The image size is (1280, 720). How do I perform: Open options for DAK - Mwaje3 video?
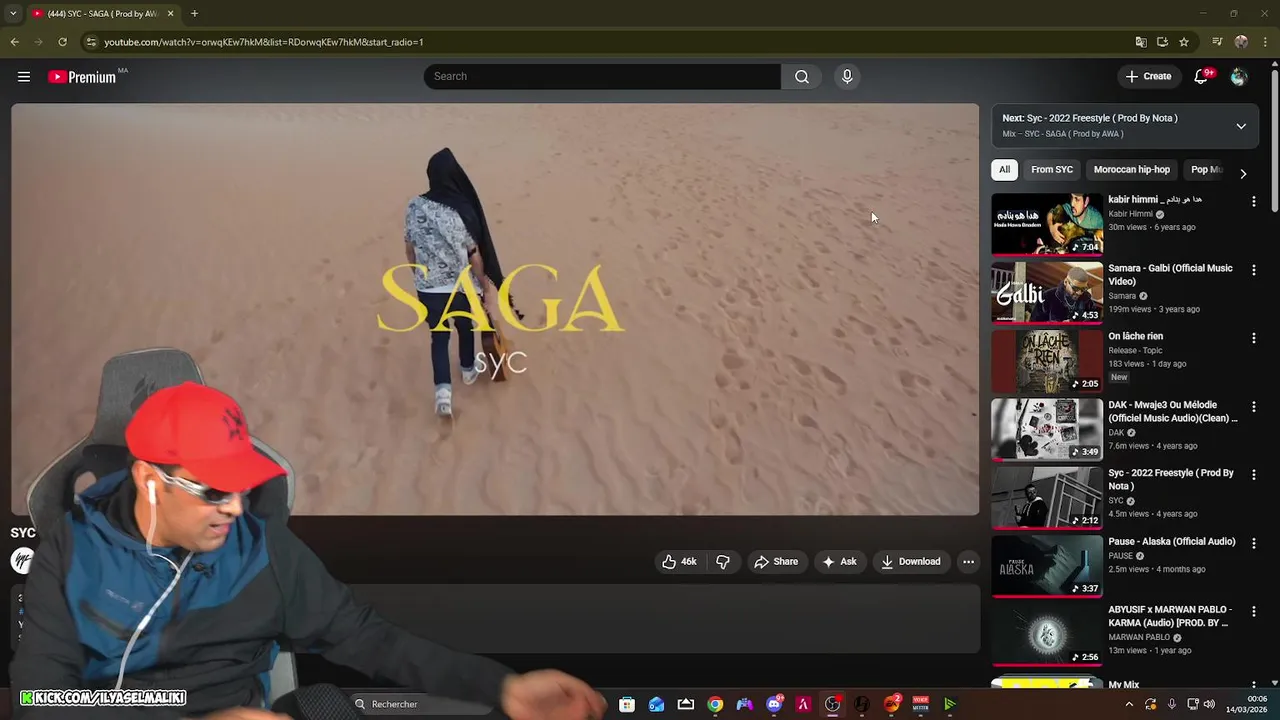1253,407
